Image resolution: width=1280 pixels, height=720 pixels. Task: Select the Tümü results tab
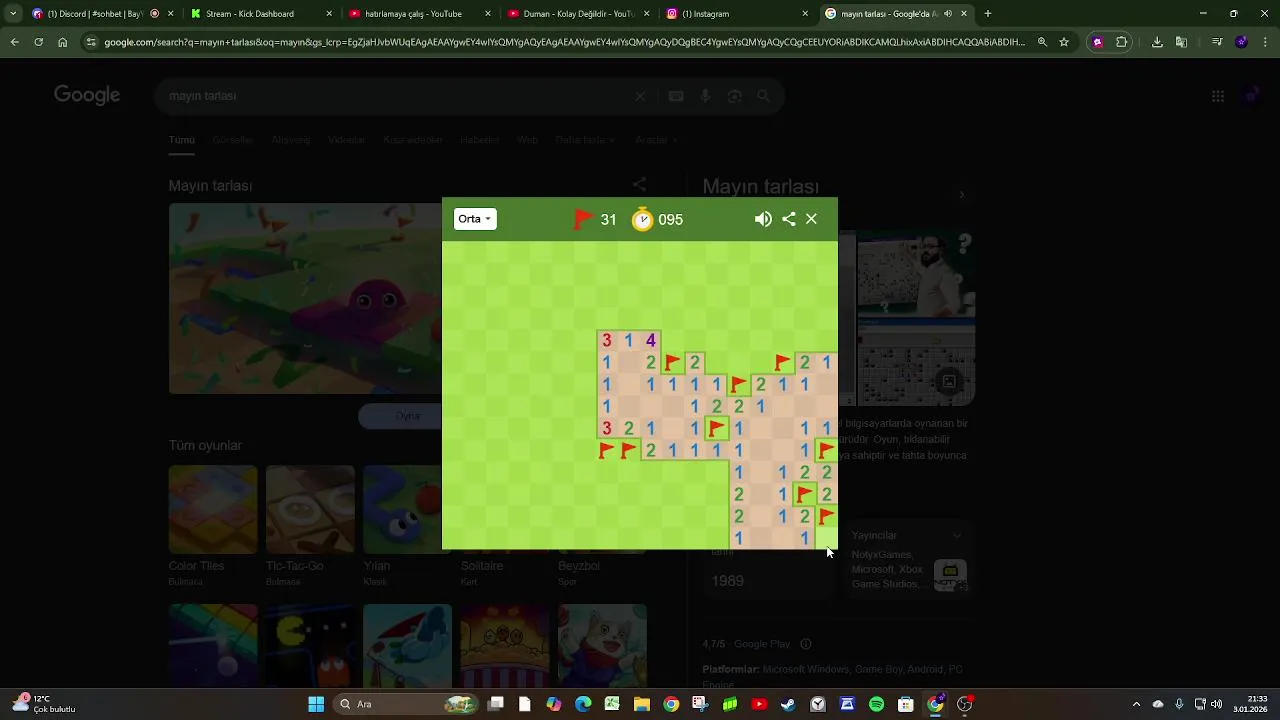pyautogui.click(x=181, y=140)
